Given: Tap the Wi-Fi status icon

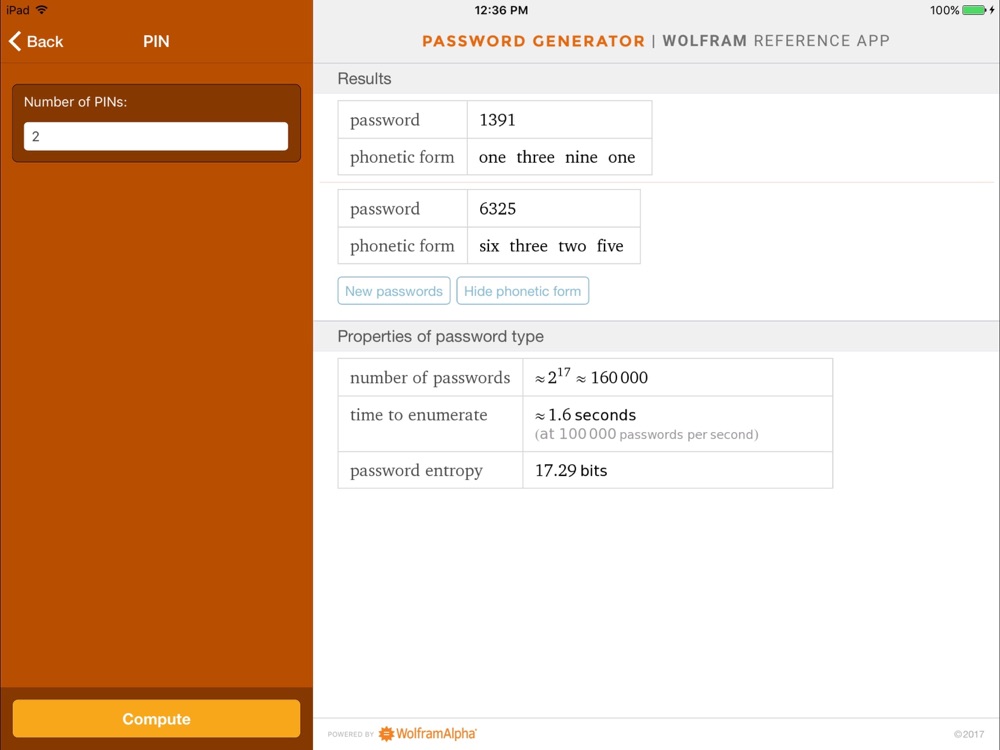Looking at the screenshot, I should pyautogui.click(x=41, y=10).
